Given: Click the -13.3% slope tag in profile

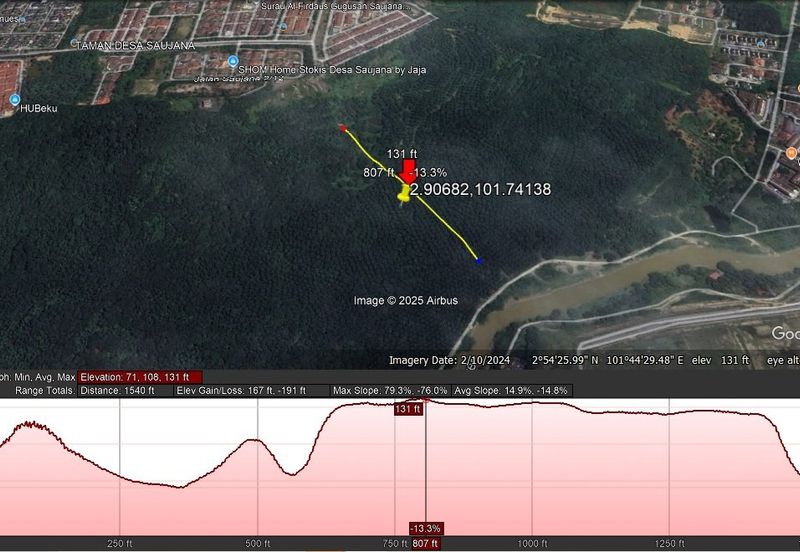Looking at the screenshot, I should click(426, 528).
